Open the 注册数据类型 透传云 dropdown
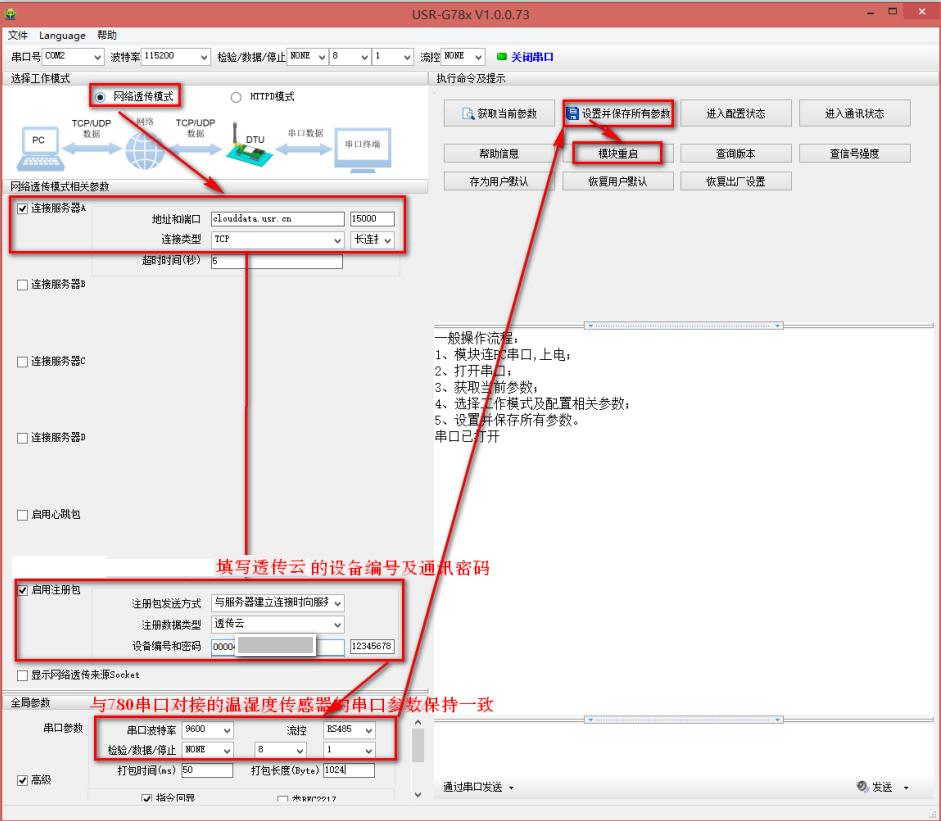 pos(277,624)
